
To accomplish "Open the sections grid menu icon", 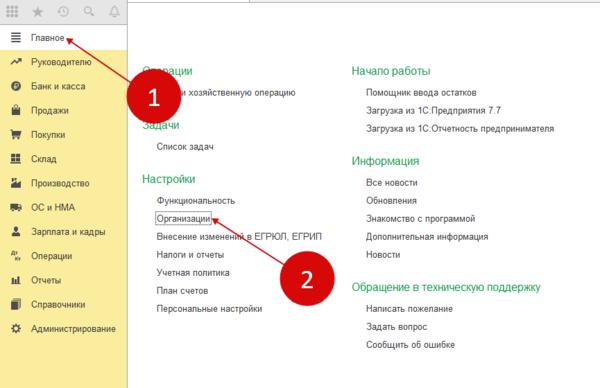I will pos(12,11).
